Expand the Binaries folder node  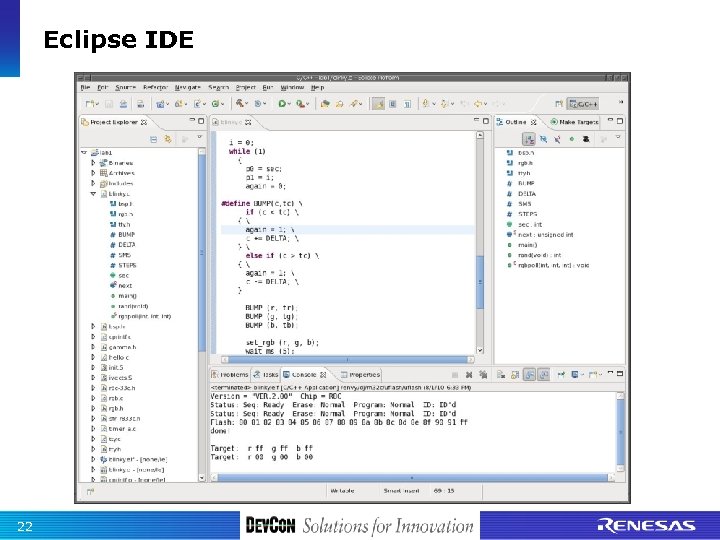tap(93, 163)
